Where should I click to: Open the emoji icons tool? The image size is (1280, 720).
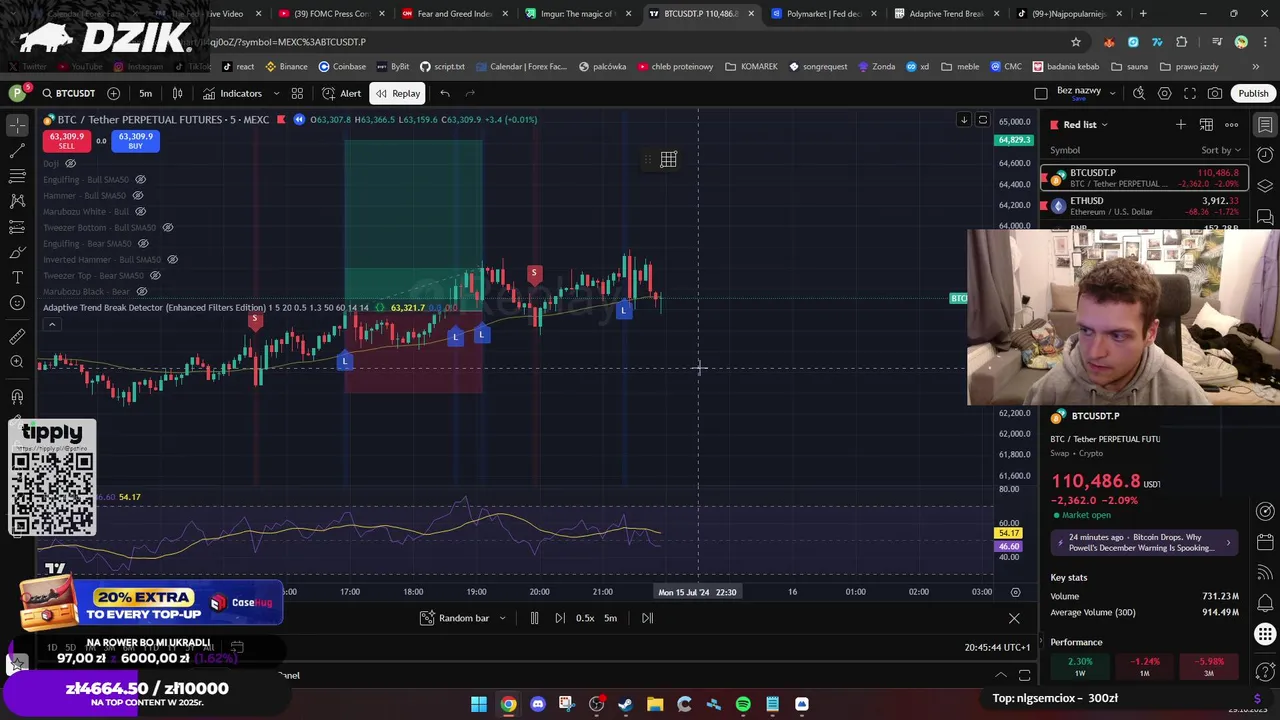click(17, 303)
